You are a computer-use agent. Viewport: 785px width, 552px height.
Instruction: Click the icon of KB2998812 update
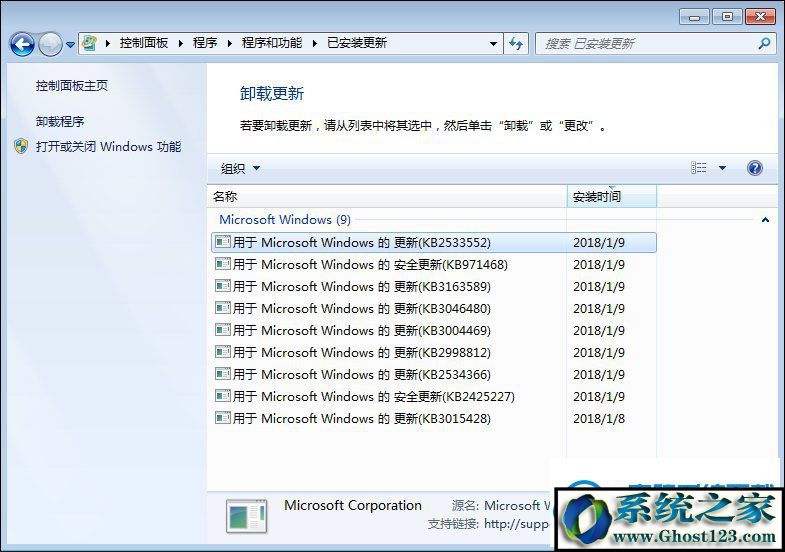tap(223, 352)
